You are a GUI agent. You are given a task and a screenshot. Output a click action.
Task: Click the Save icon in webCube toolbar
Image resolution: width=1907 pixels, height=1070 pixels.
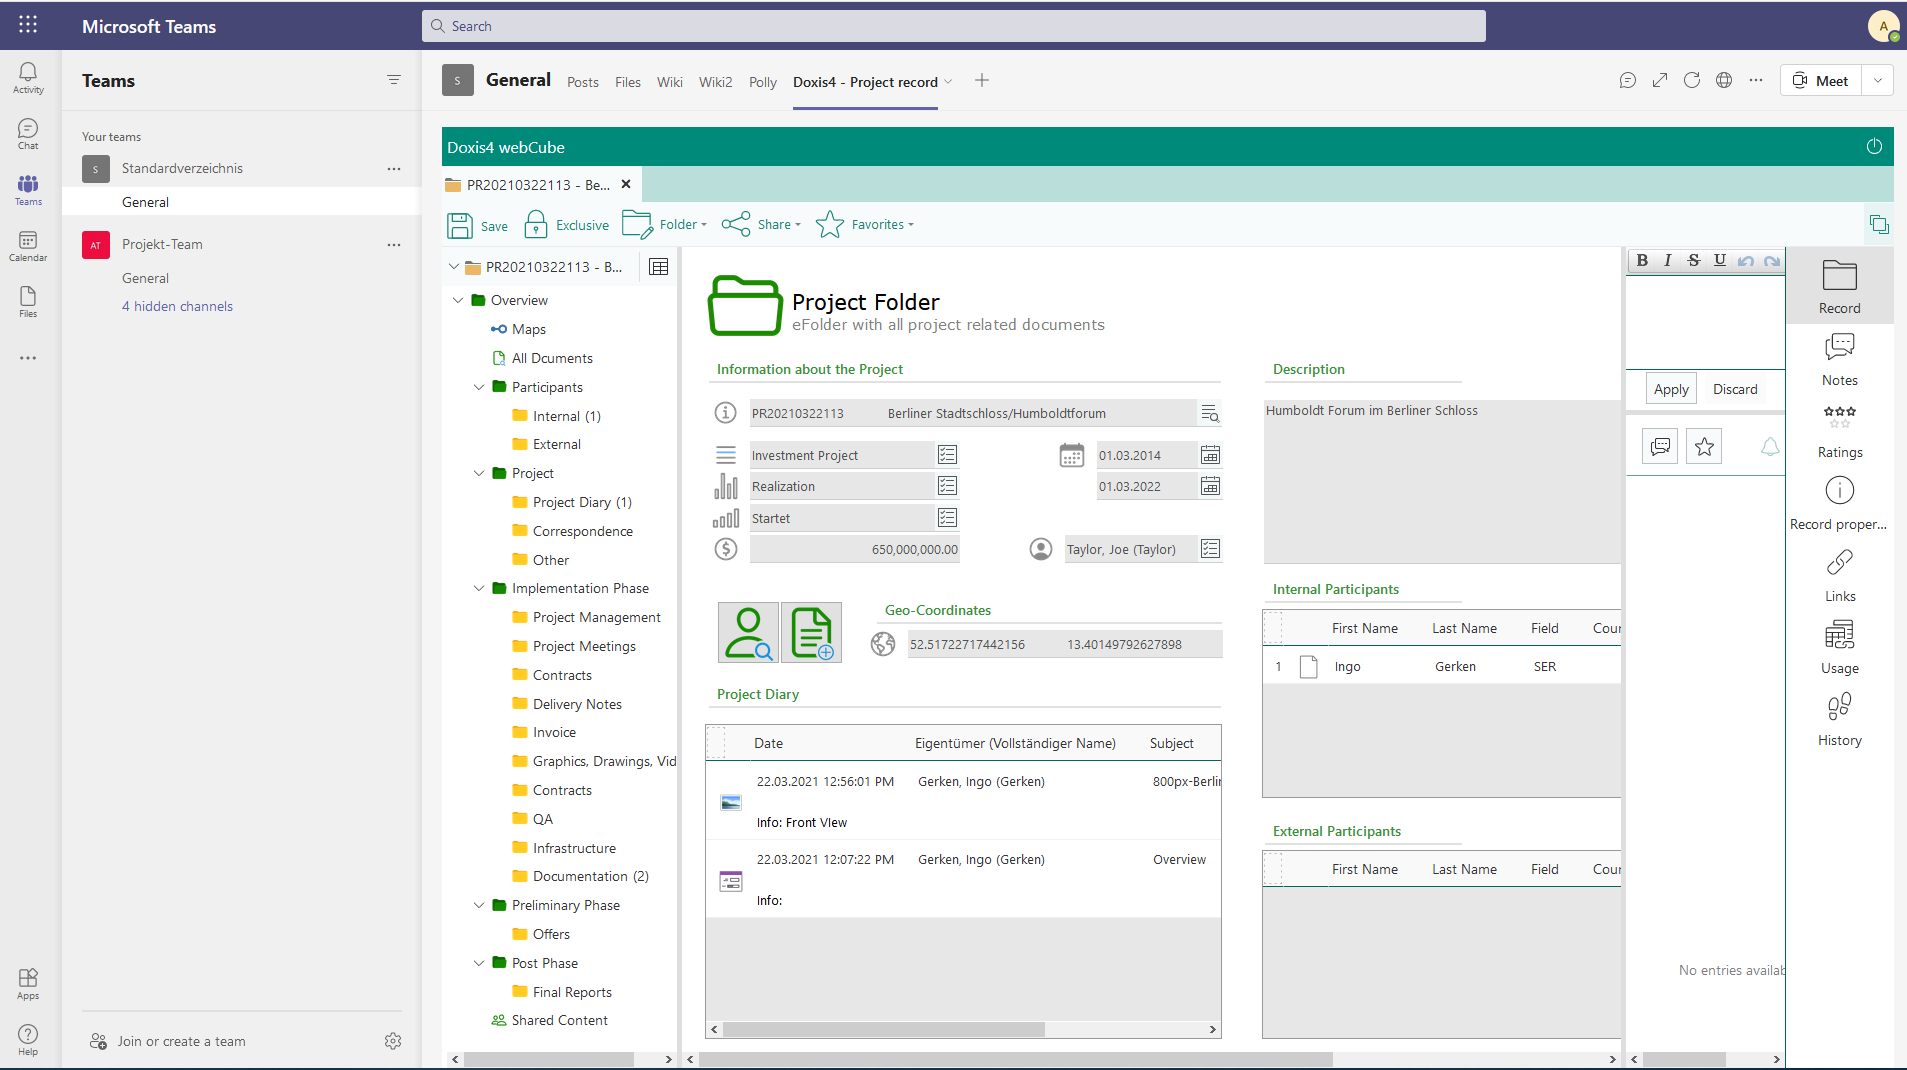(x=460, y=225)
